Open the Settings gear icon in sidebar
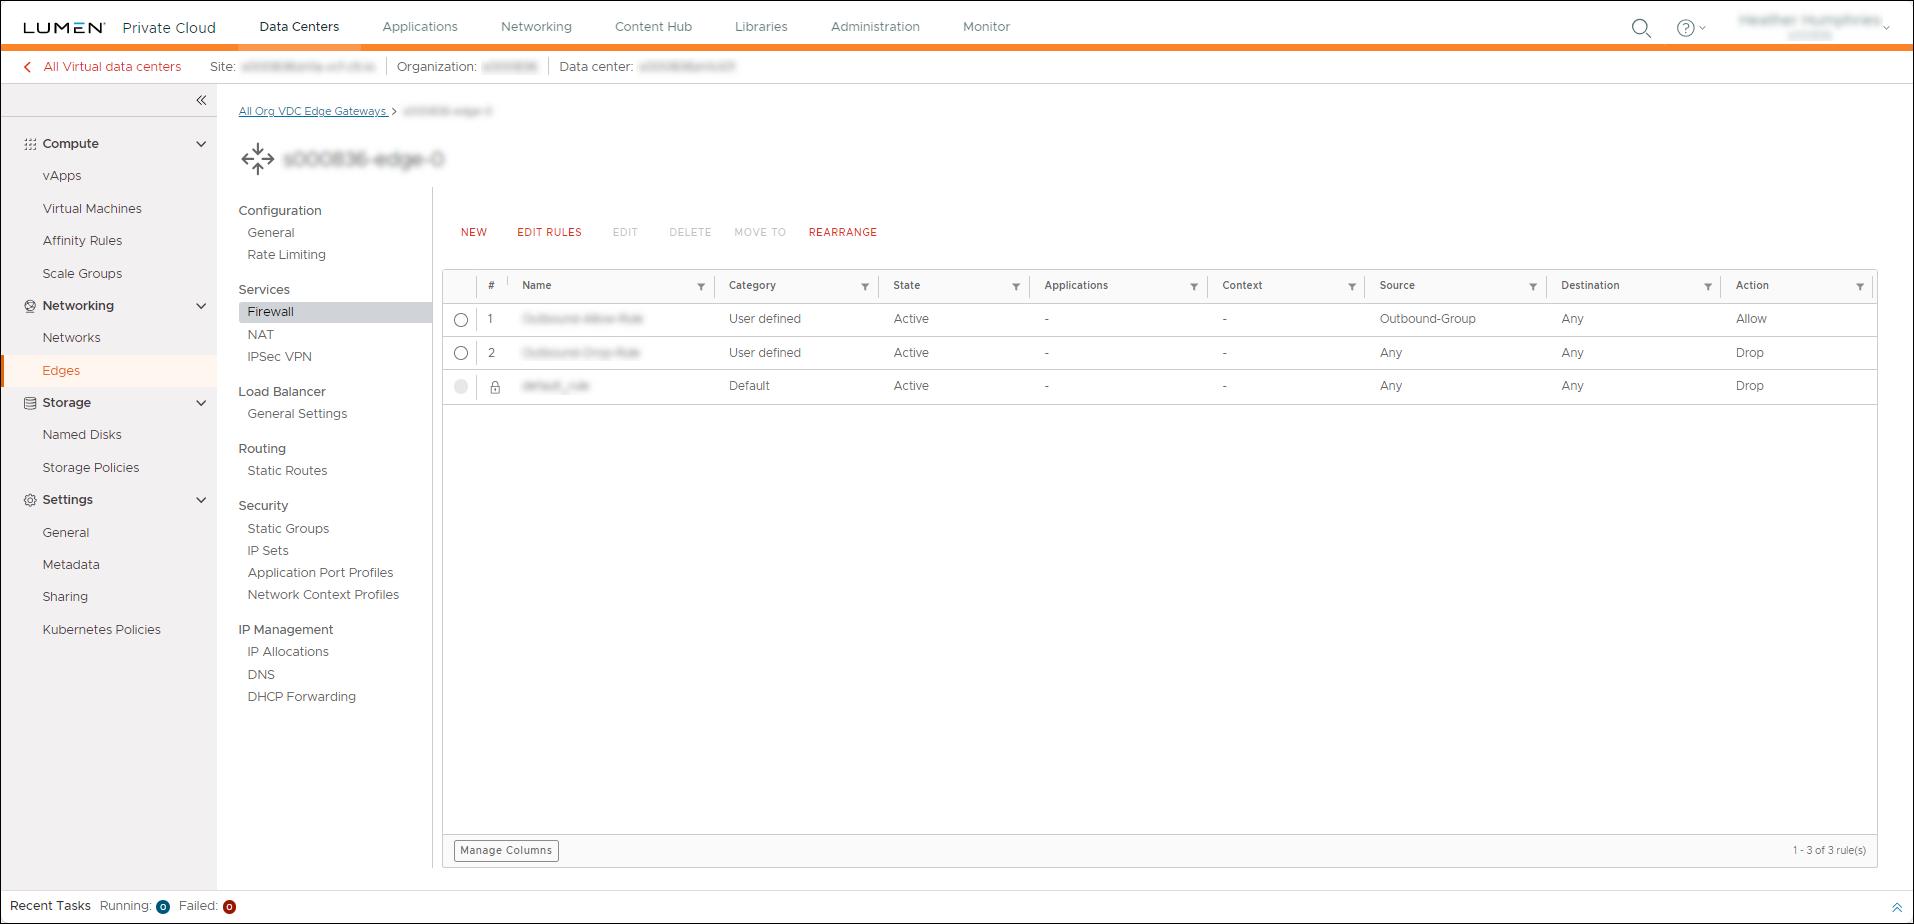 (x=27, y=499)
